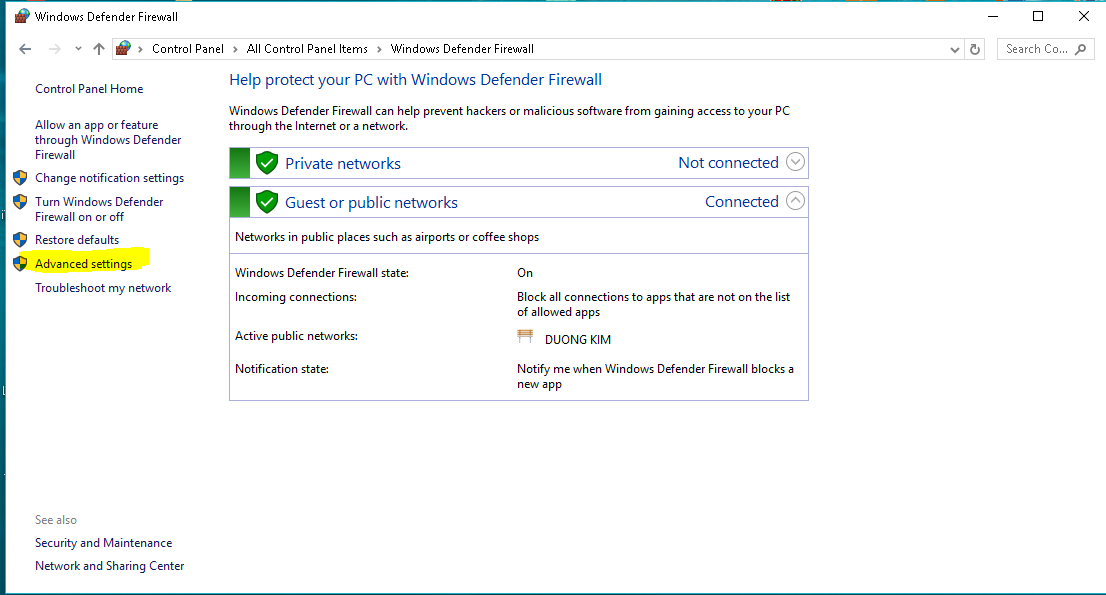Click the Refresh button in the address bar
This screenshot has height=595, width=1106.
977,49
